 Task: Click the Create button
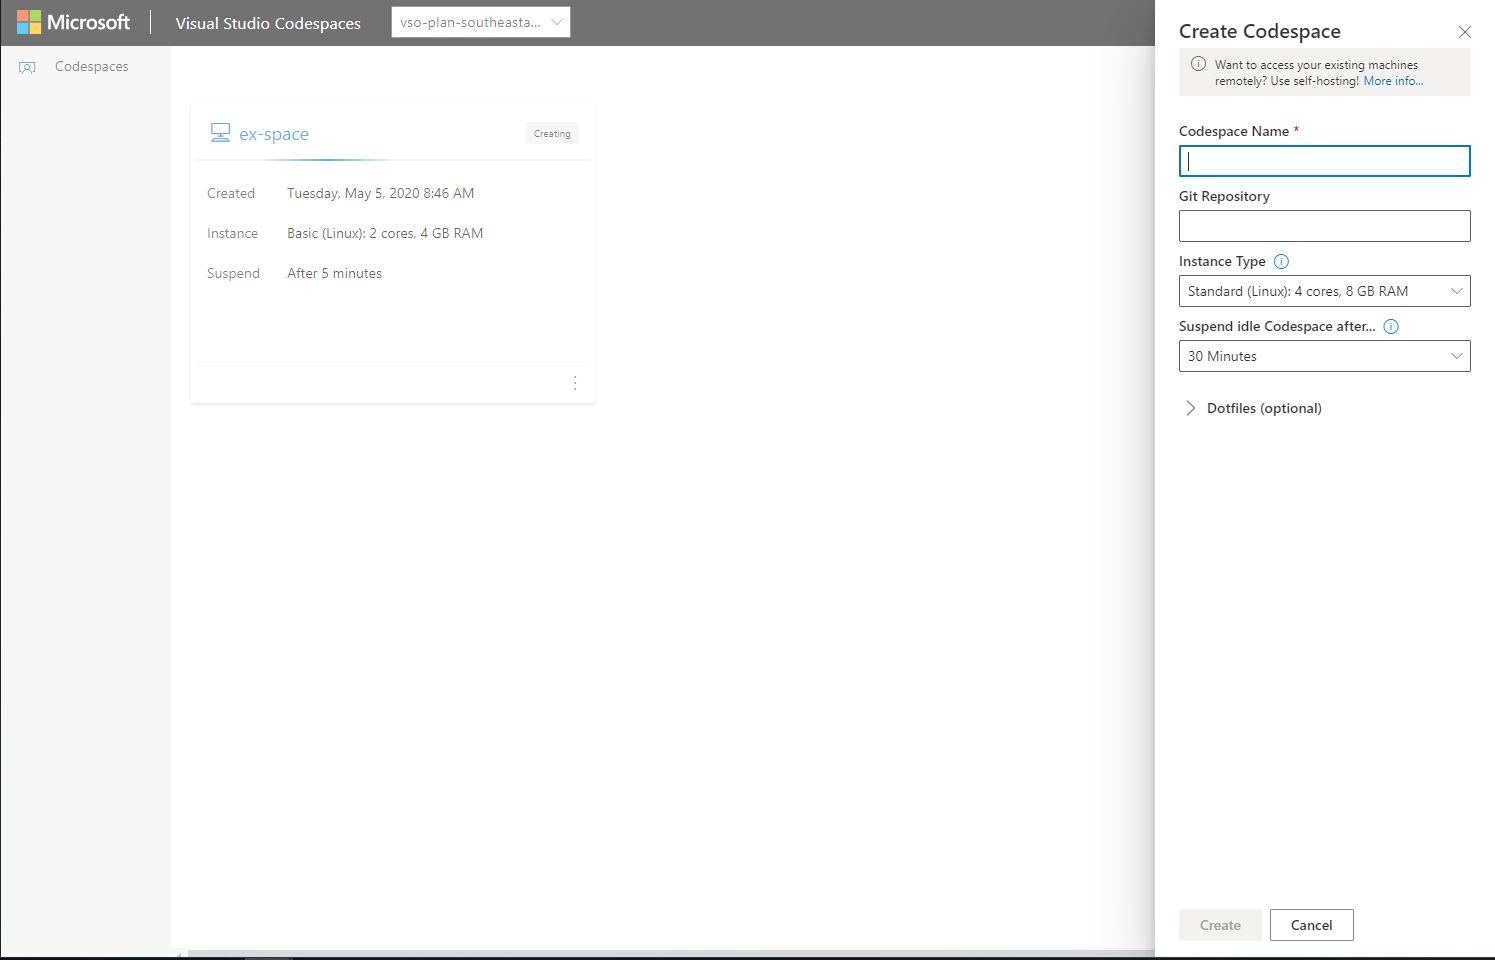pos(1220,925)
